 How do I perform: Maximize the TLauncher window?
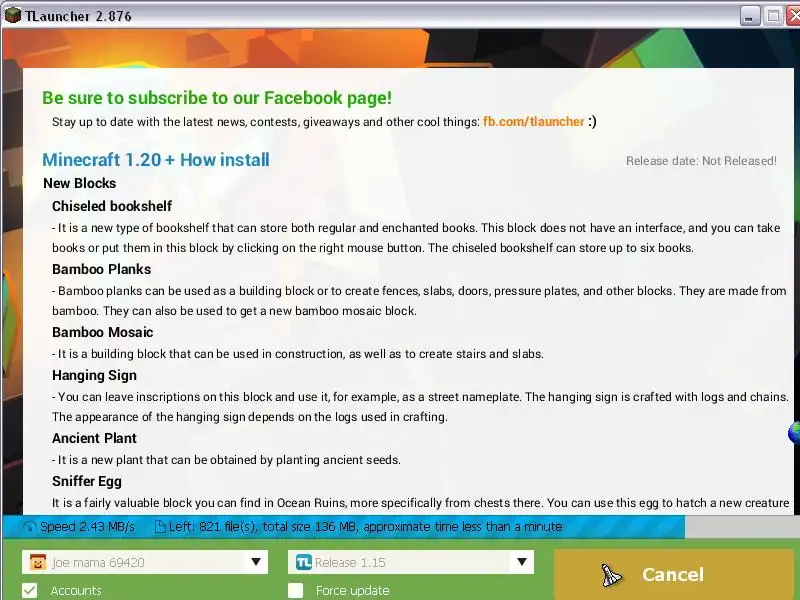773,16
